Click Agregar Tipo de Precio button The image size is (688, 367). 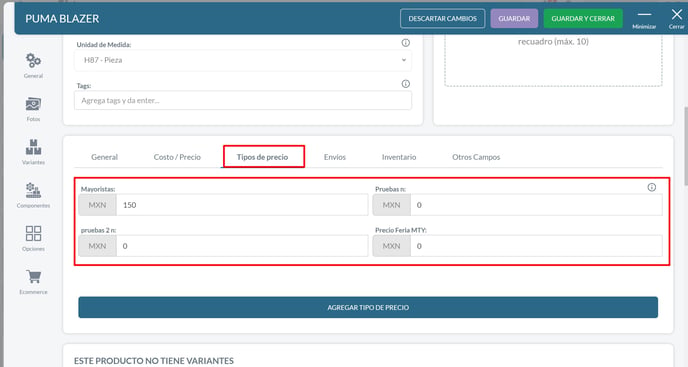[x=368, y=307]
